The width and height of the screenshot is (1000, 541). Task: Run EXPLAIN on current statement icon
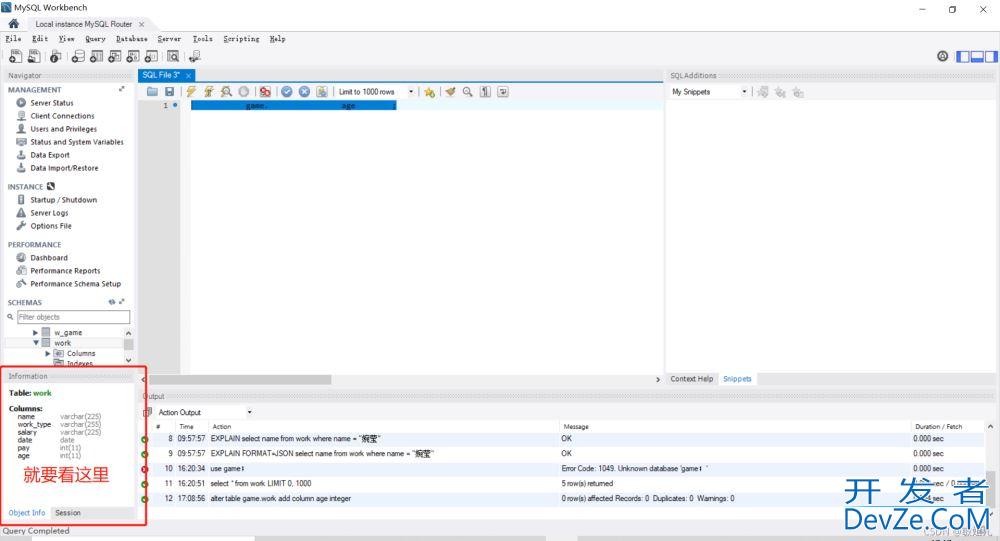pos(226,92)
